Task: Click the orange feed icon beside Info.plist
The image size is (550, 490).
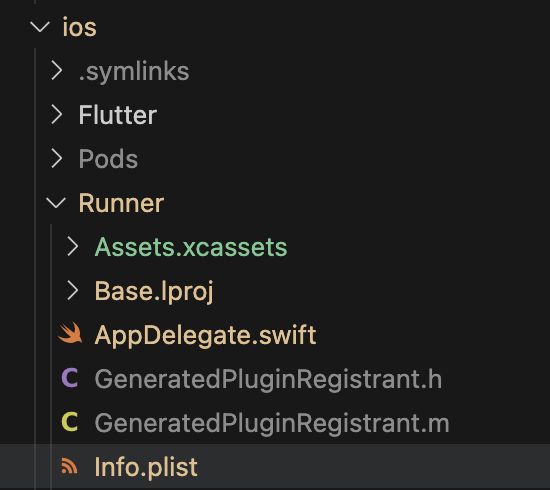Action: 69,466
